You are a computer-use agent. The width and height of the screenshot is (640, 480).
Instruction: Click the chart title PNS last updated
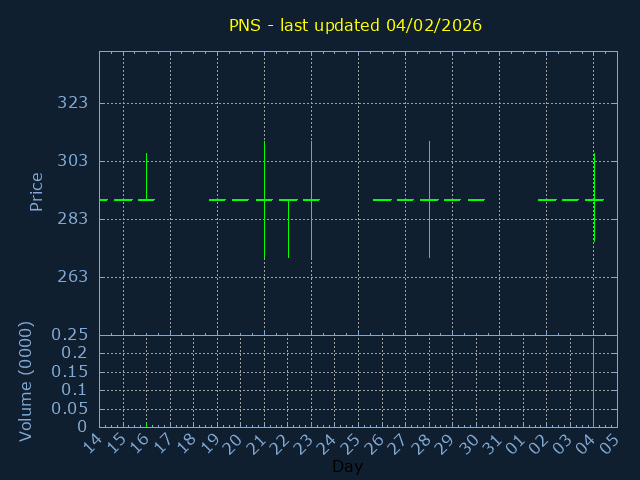(x=355, y=25)
